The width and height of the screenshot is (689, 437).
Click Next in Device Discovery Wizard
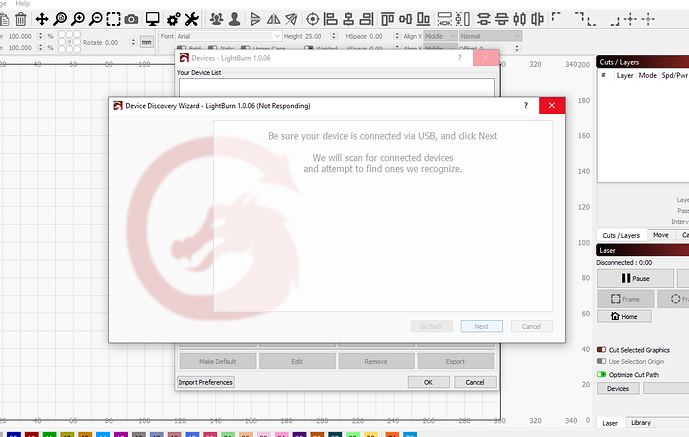point(482,326)
